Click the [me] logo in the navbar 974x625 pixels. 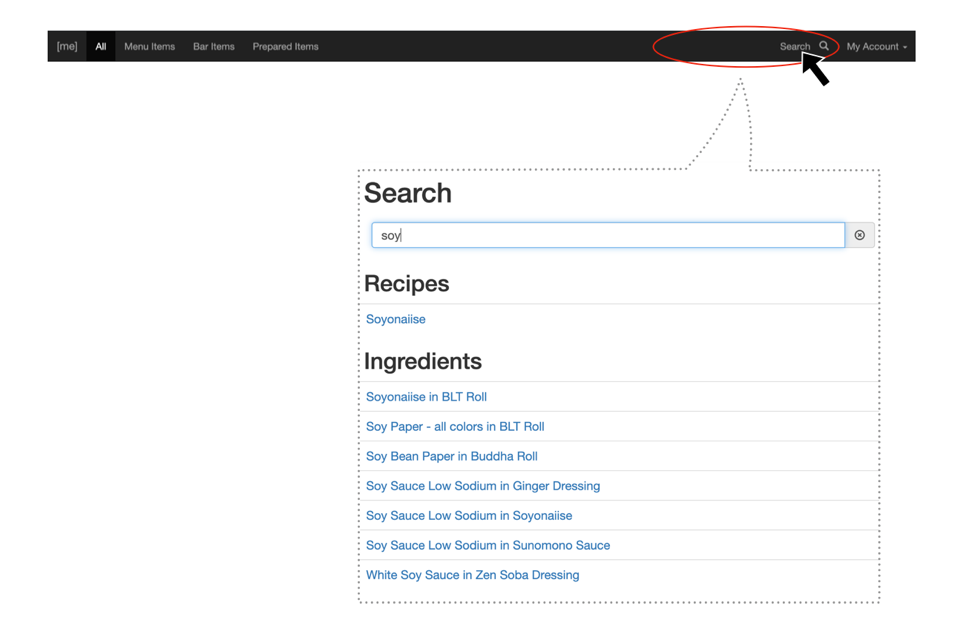(x=67, y=46)
